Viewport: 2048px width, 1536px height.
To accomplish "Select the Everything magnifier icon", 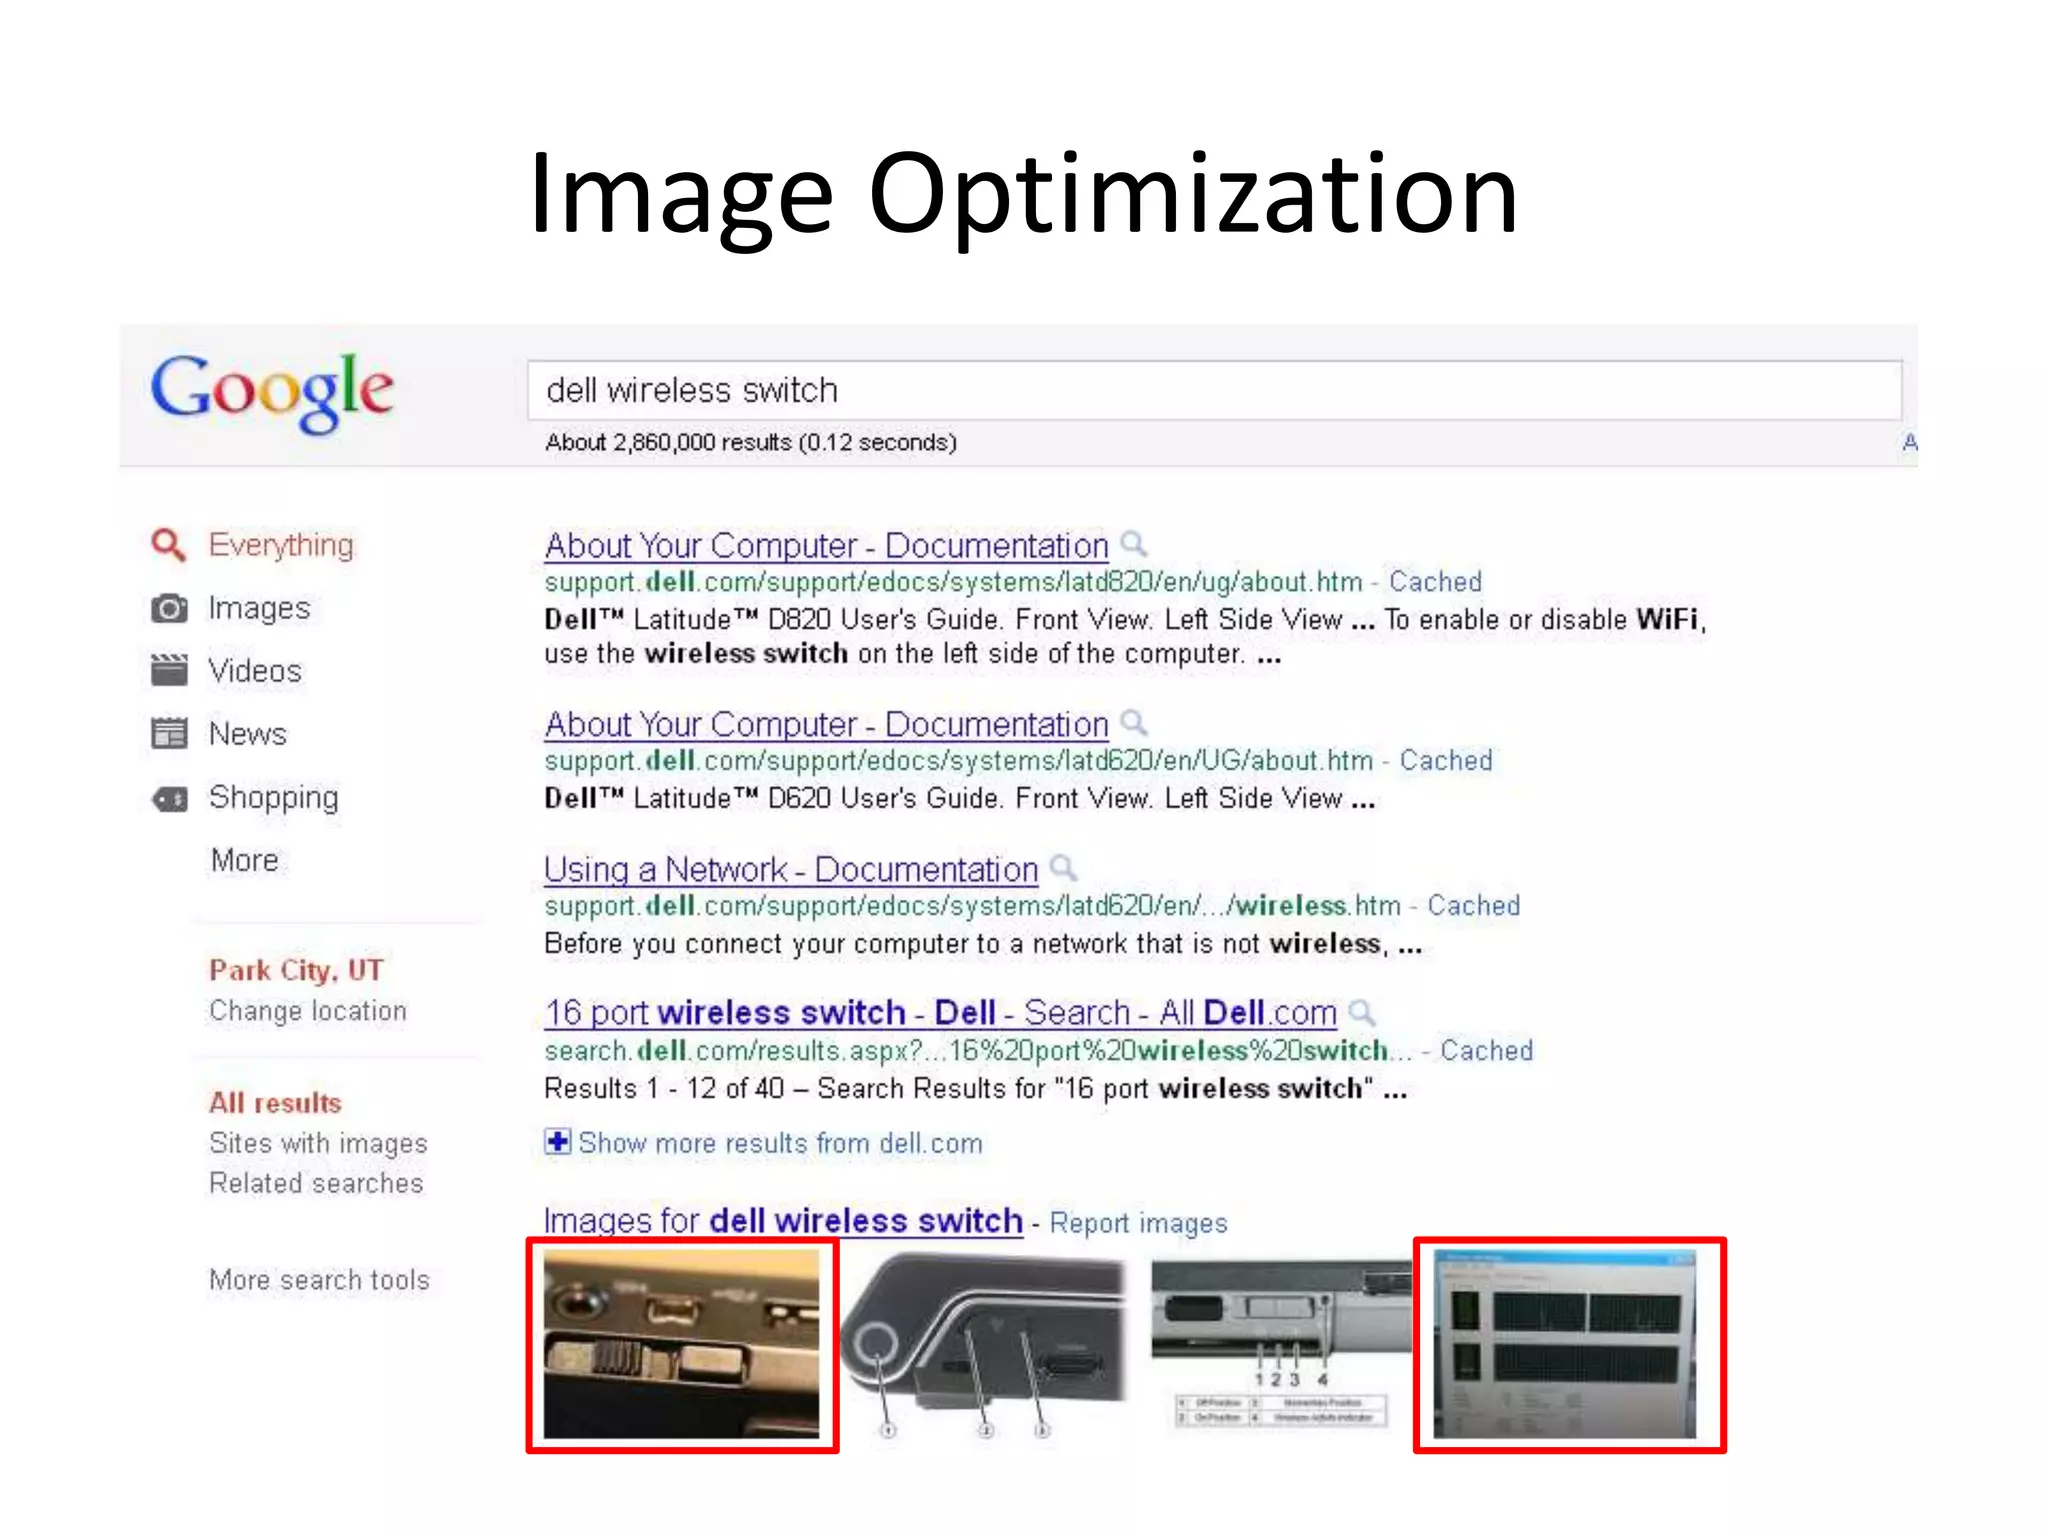I will (x=168, y=545).
